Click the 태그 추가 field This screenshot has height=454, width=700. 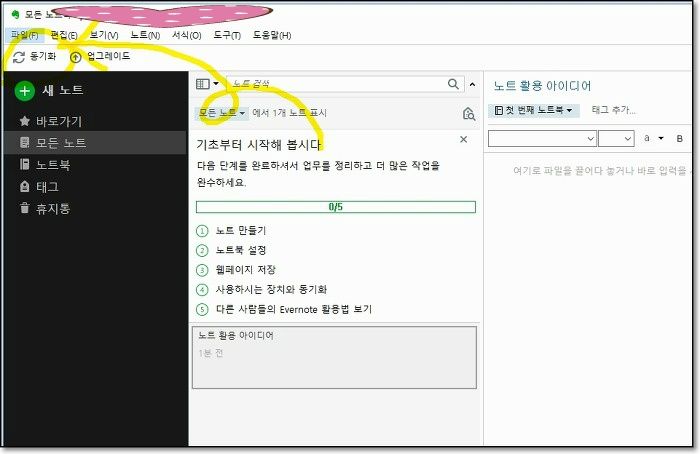click(x=613, y=110)
